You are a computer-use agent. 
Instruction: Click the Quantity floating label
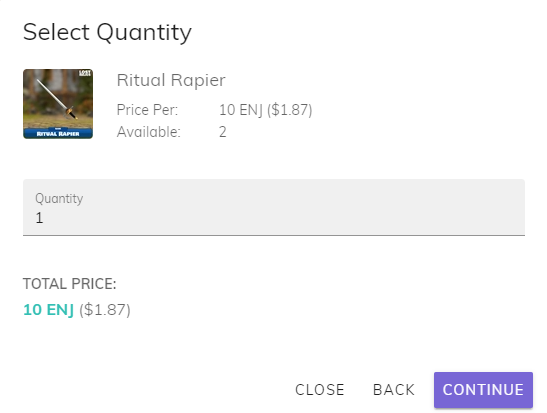coord(59,198)
